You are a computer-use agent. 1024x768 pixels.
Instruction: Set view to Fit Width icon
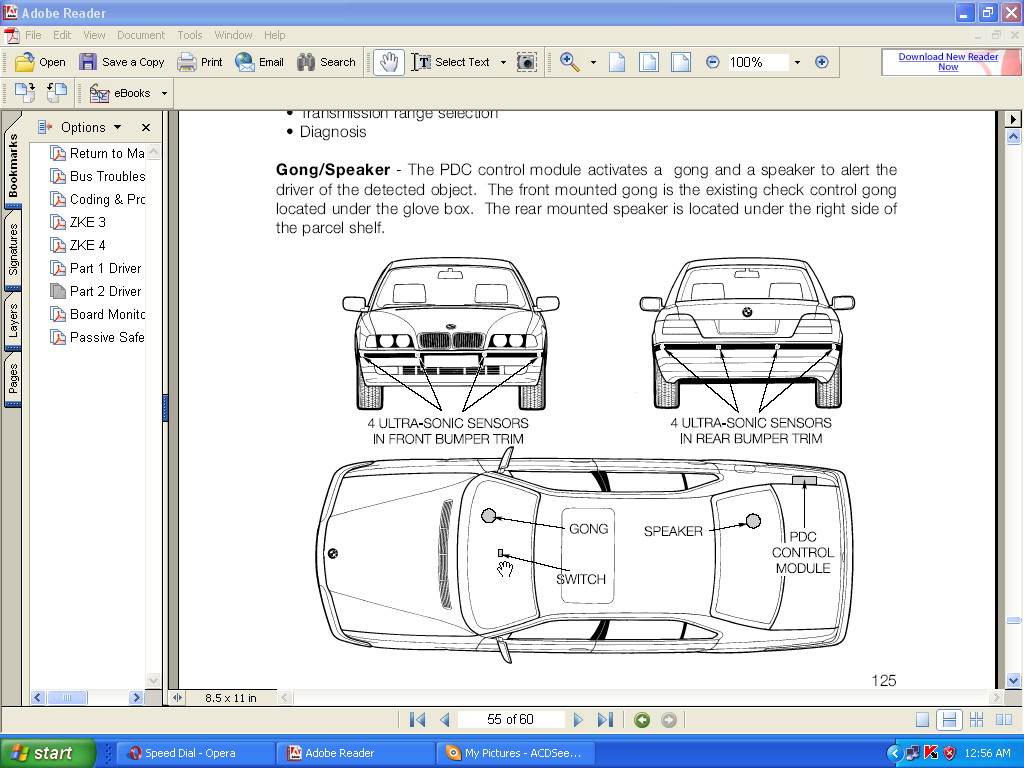680,62
